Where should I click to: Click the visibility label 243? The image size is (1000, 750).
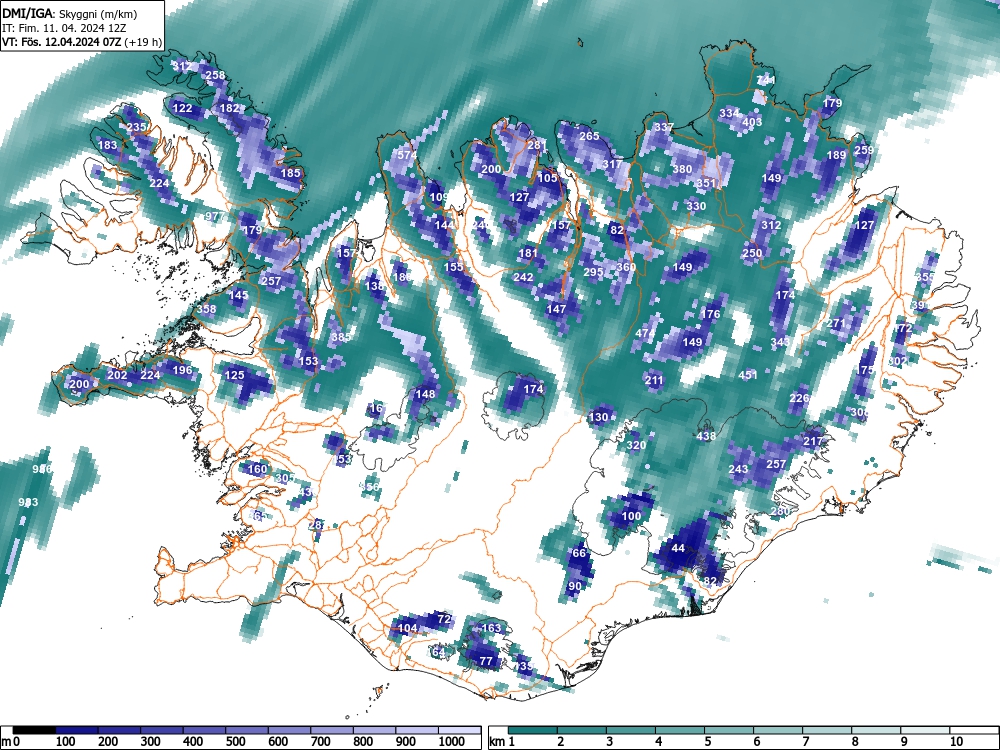[x=738, y=469]
